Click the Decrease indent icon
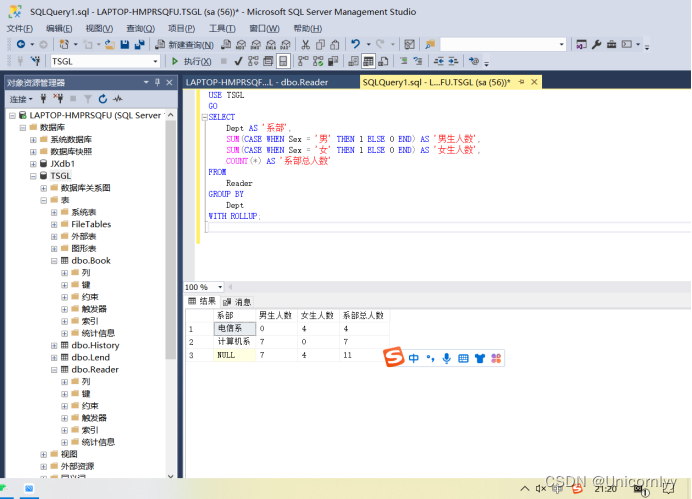Image resolution: width=692 pixels, height=499 pixels. (438, 61)
